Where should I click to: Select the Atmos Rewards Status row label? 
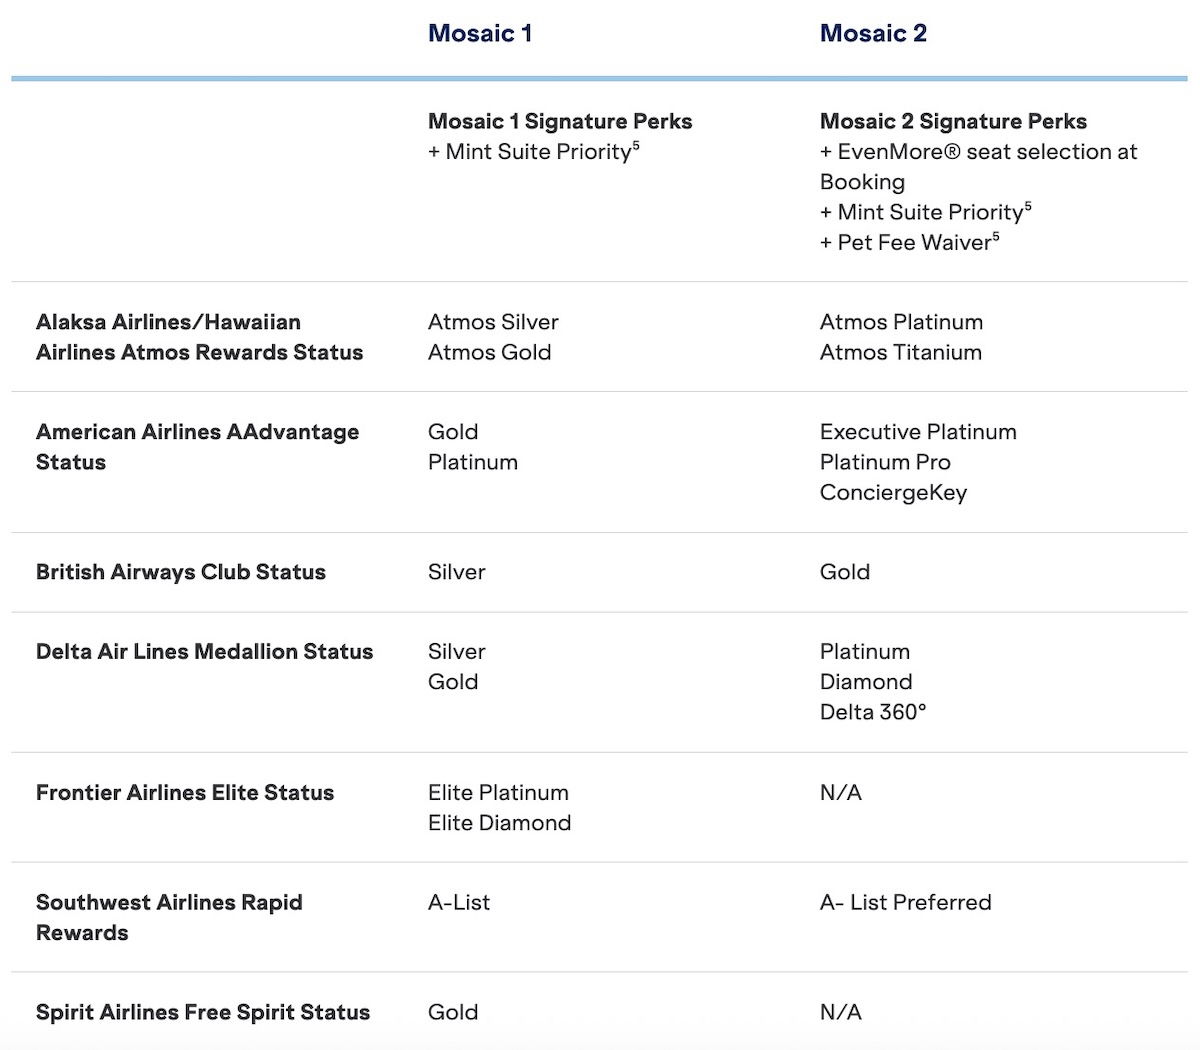200,337
